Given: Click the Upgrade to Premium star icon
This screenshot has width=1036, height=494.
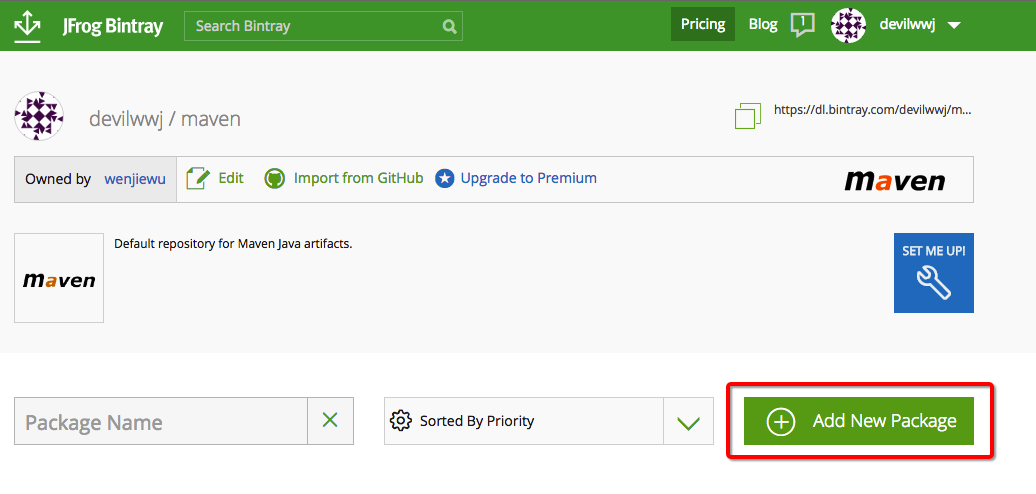Looking at the screenshot, I should [445, 179].
